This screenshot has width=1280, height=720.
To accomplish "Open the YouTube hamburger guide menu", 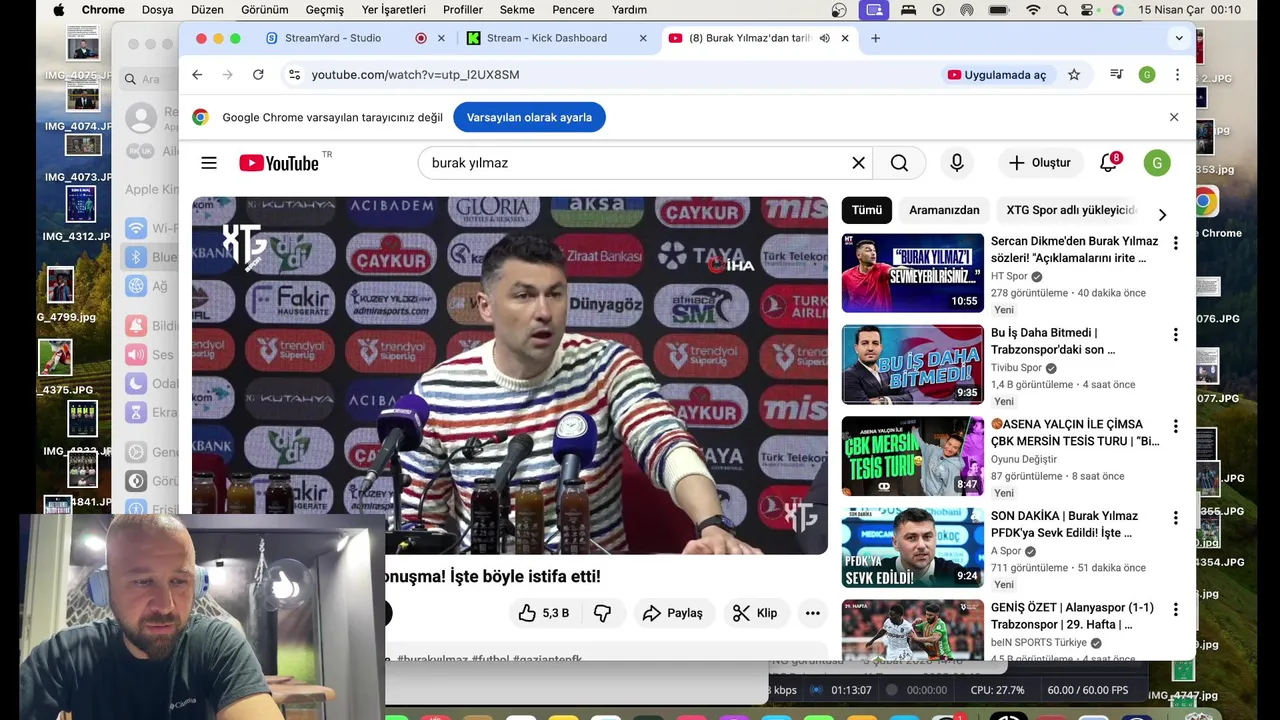I will [x=208, y=163].
